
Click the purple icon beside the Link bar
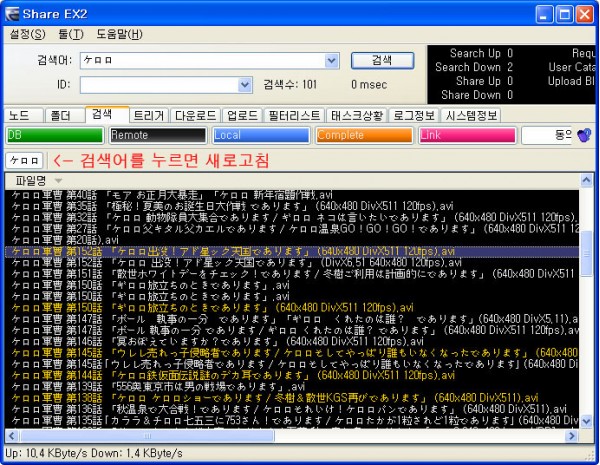pos(584,135)
